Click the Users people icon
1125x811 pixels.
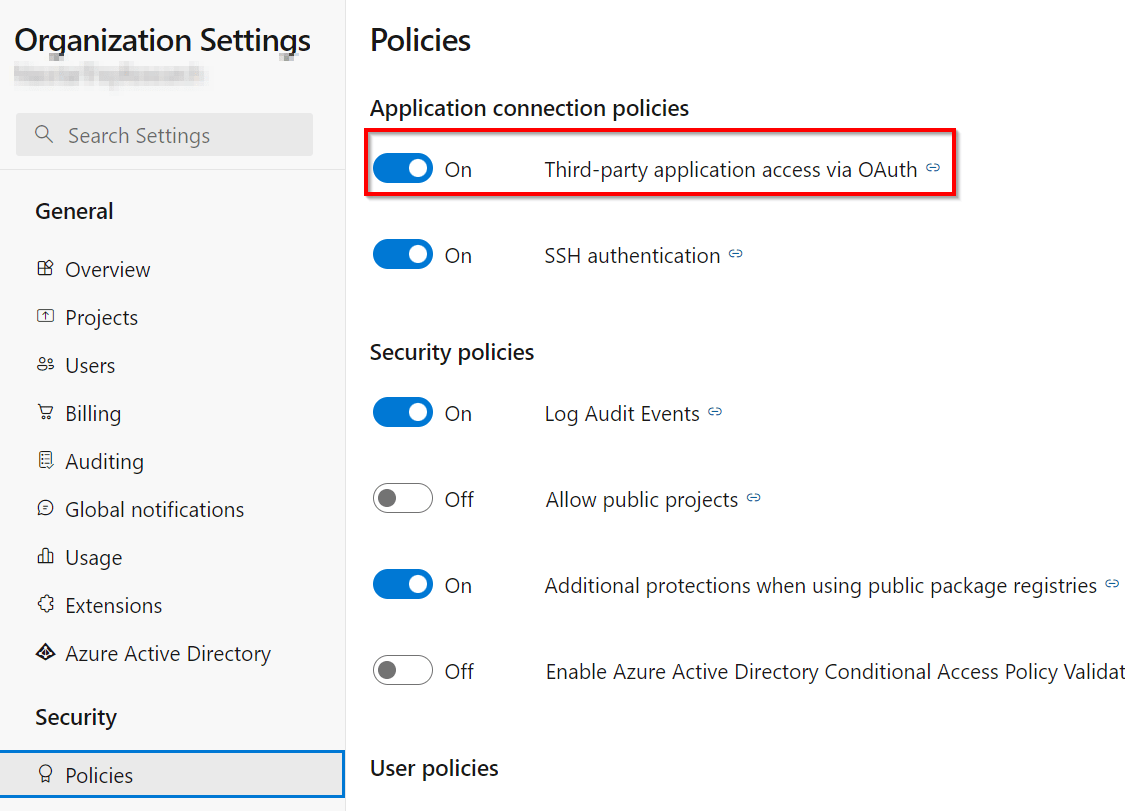click(45, 364)
